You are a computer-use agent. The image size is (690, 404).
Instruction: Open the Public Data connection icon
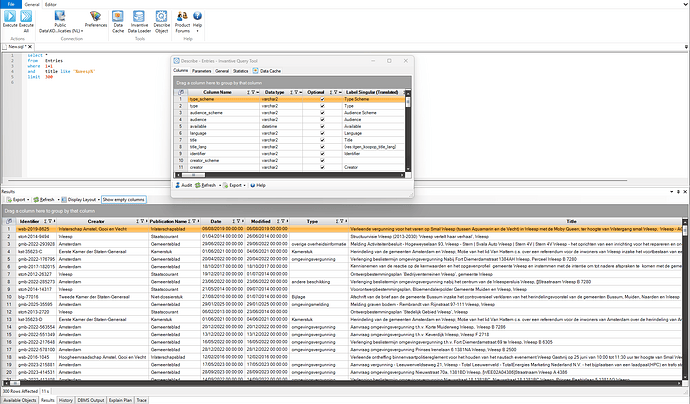pos(60,16)
